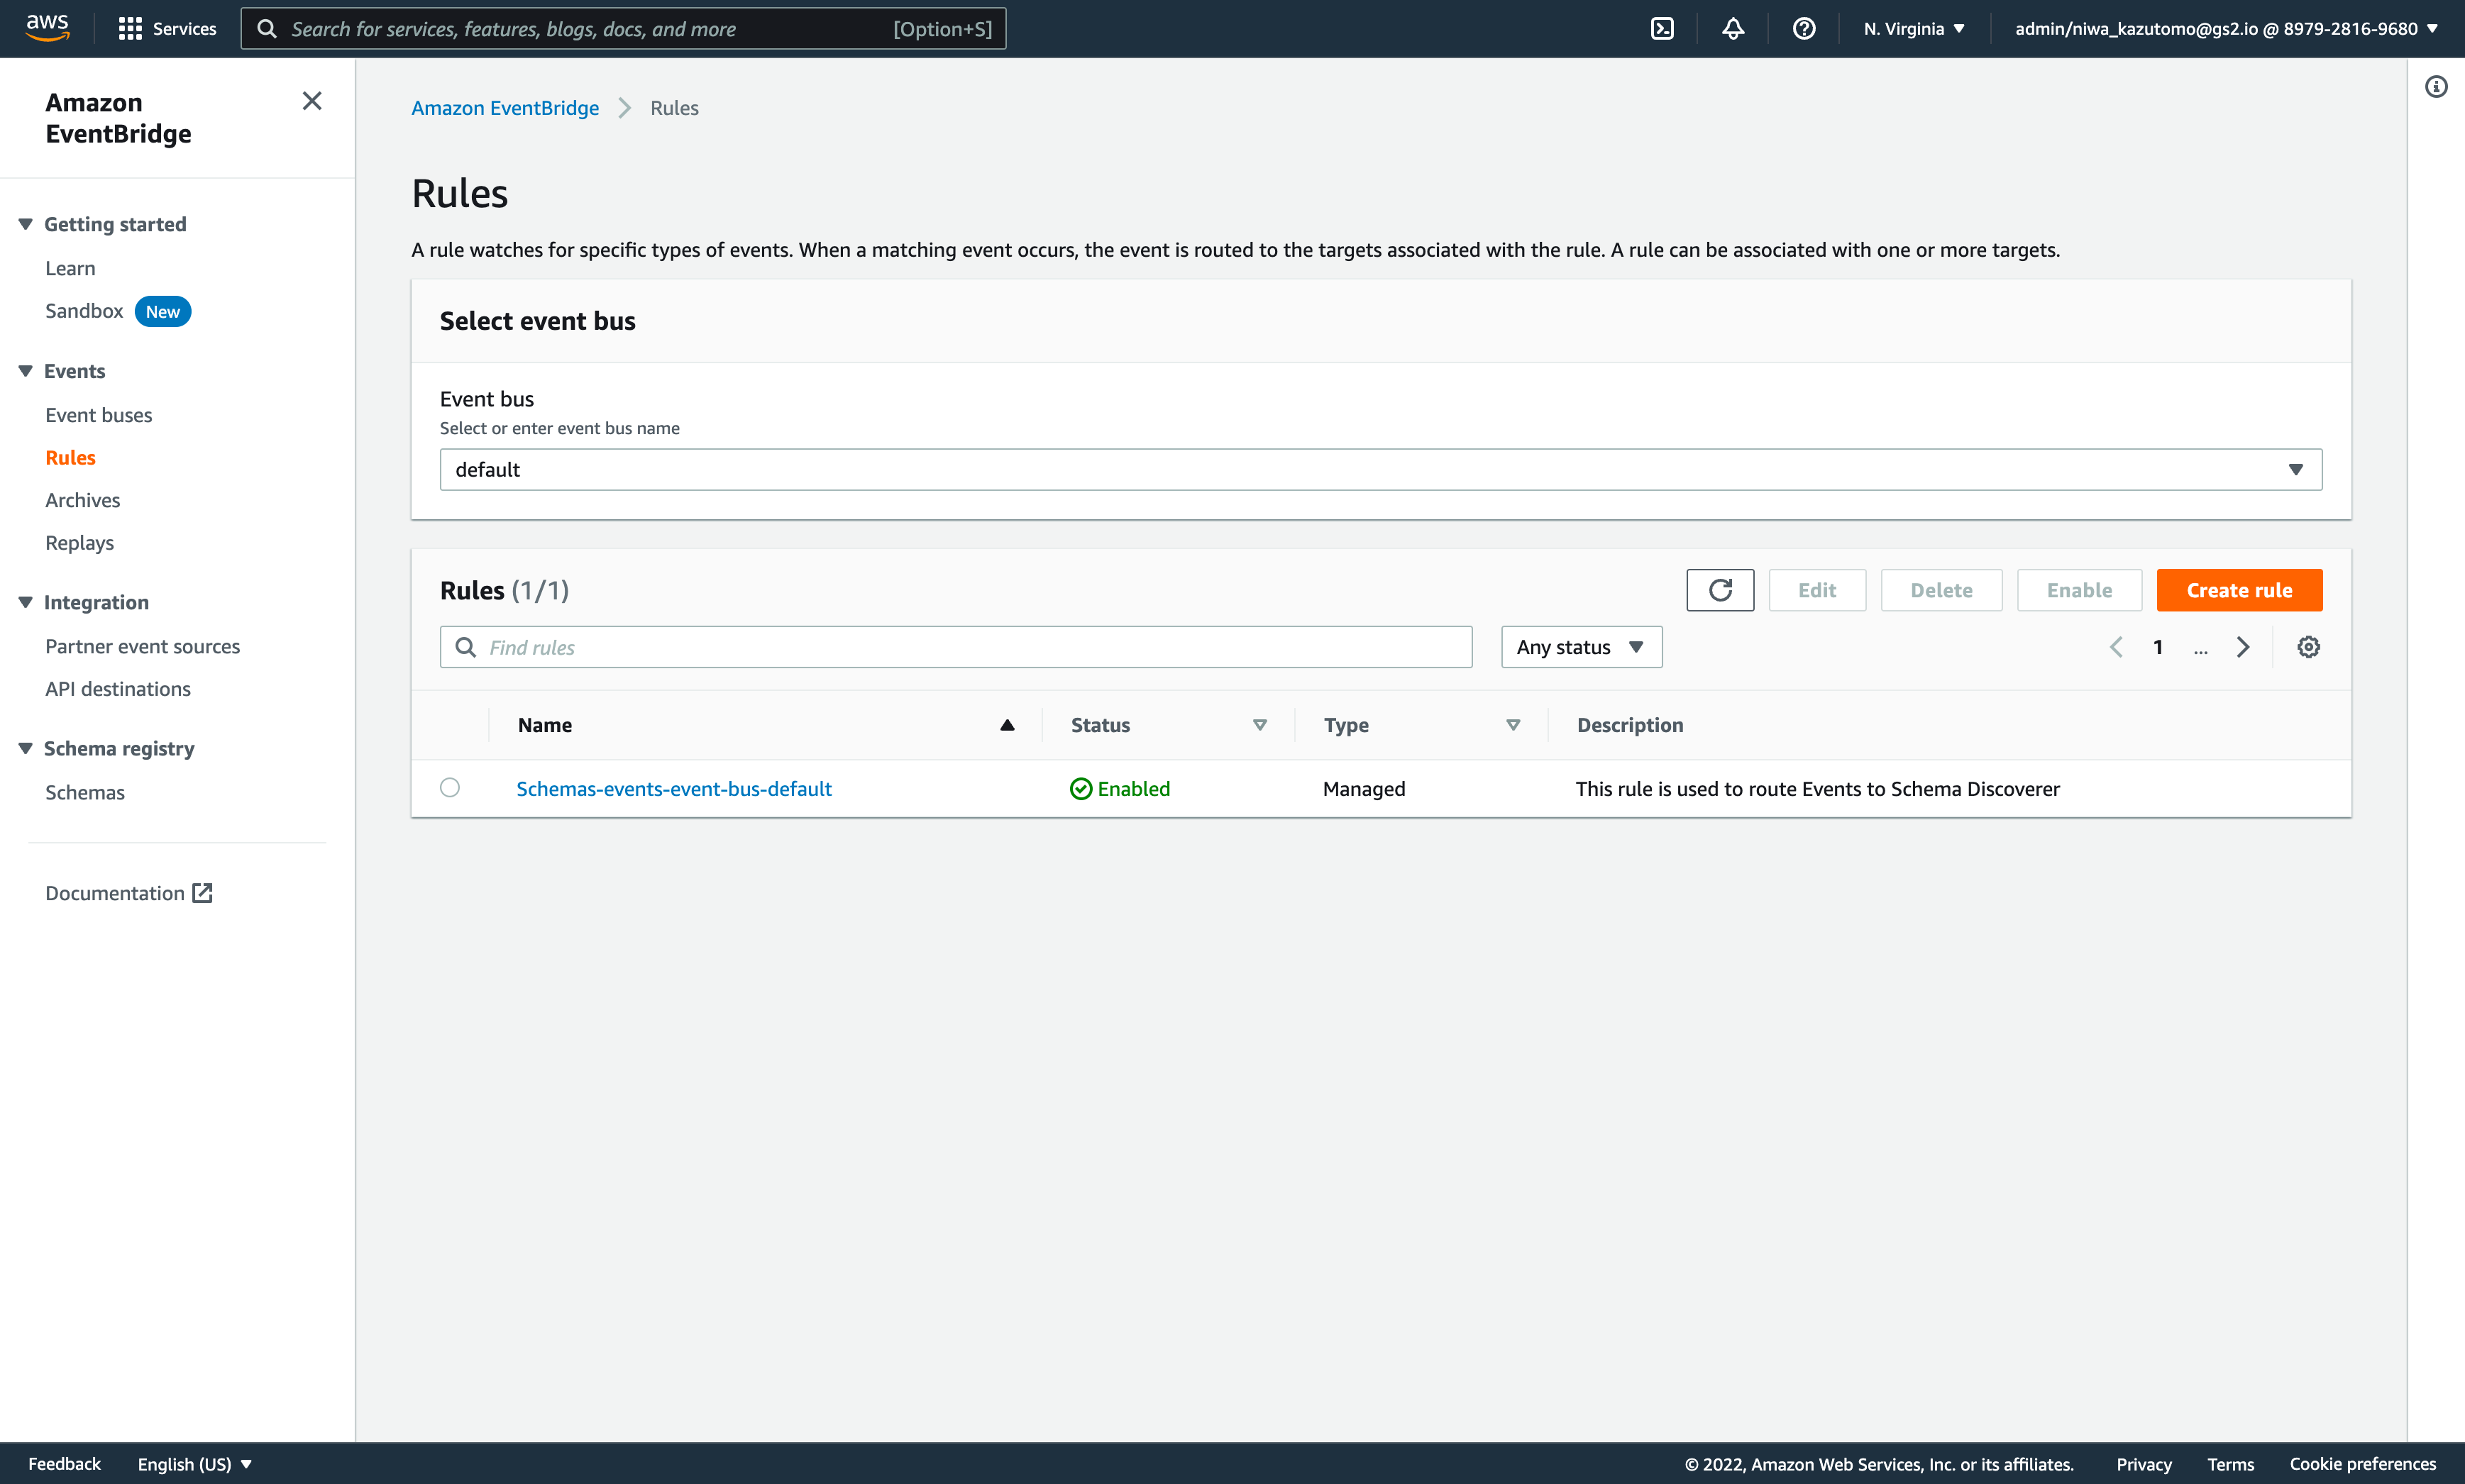Open Partner event sources
This screenshot has height=1484, width=2465.
coord(143,646)
